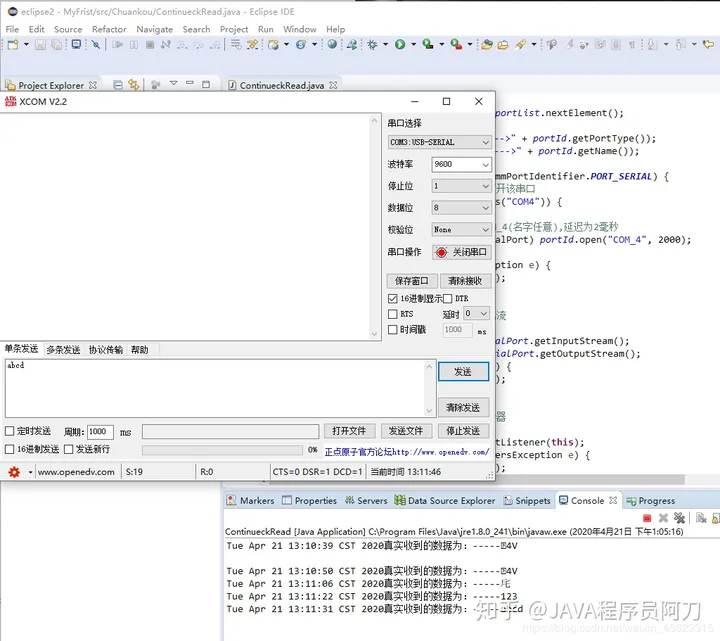Click the Terminate debug icon in top toolbar
Viewport: 720px width, 641px height.
pyautogui.click(x=150, y=45)
